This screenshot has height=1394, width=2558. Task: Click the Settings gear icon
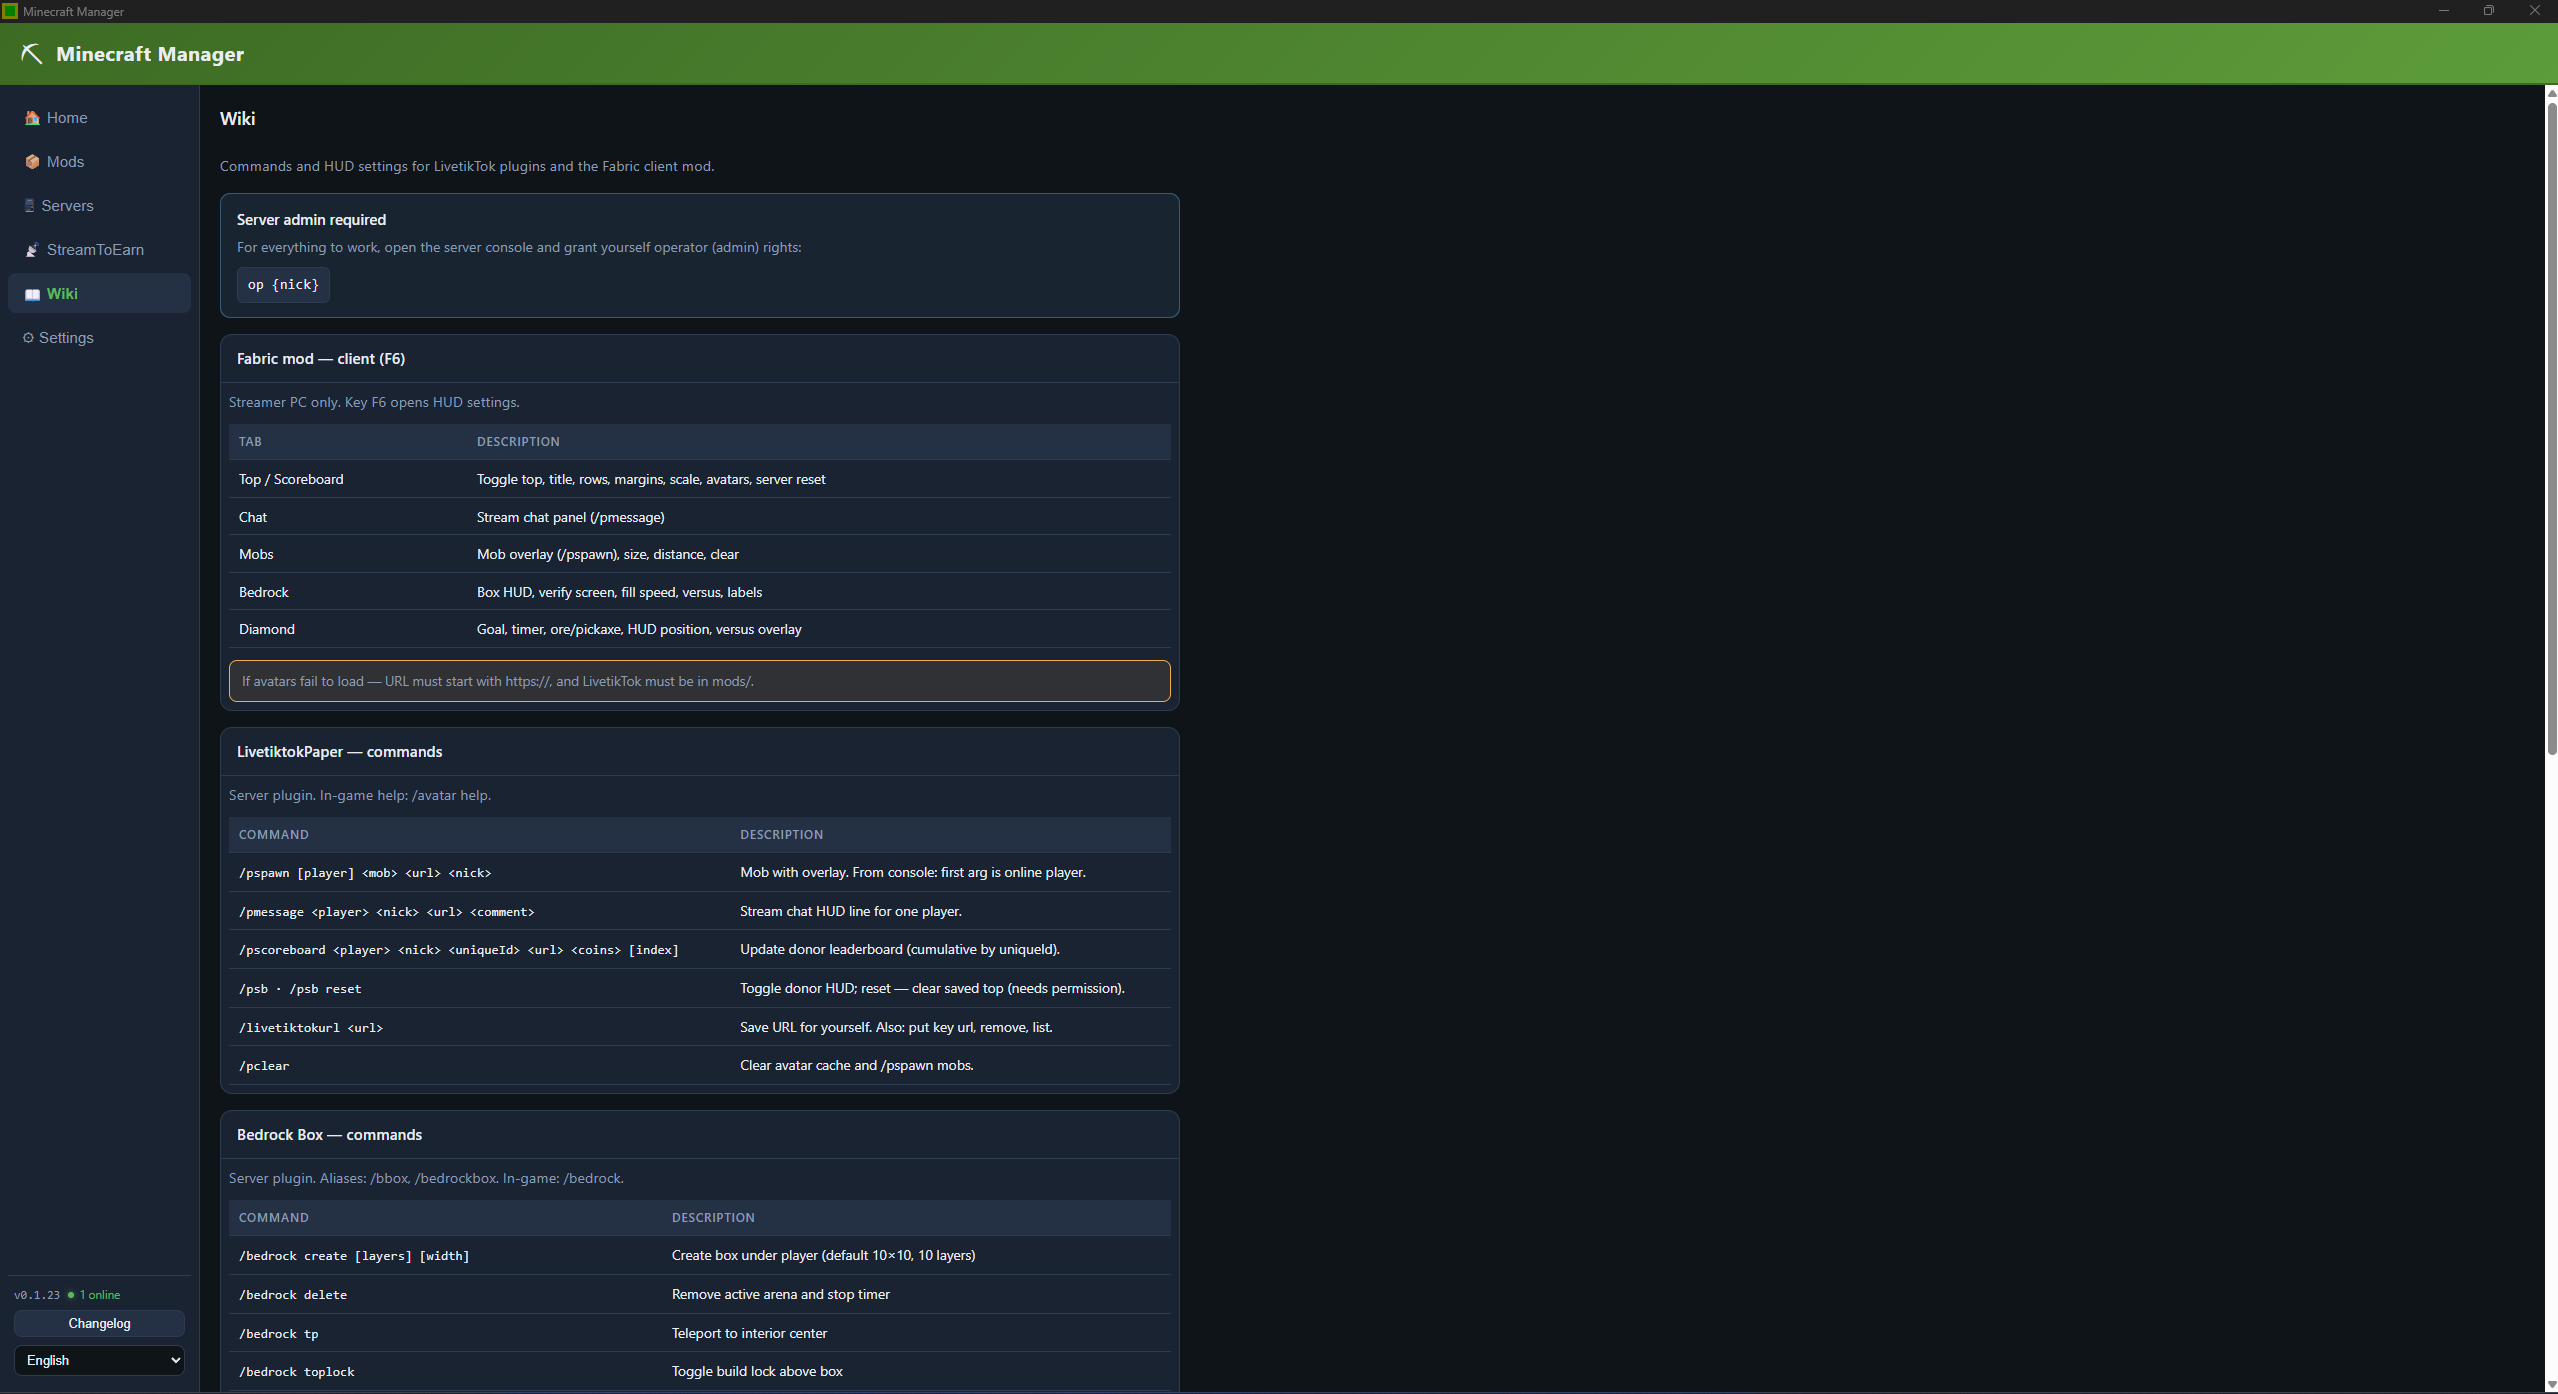(28, 338)
